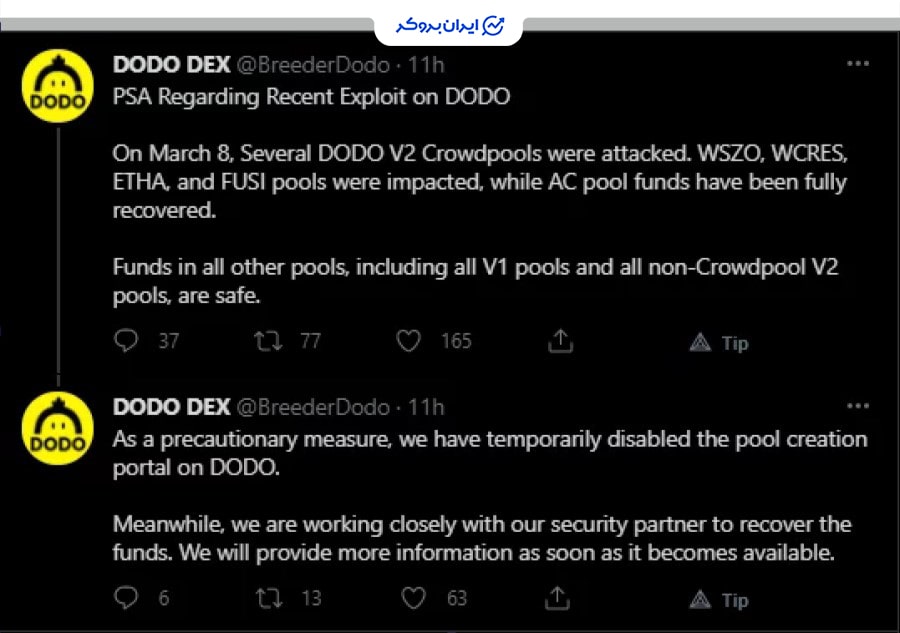Click the Iran Broker logo at top

pyautogui.click(x=449, y=25)
